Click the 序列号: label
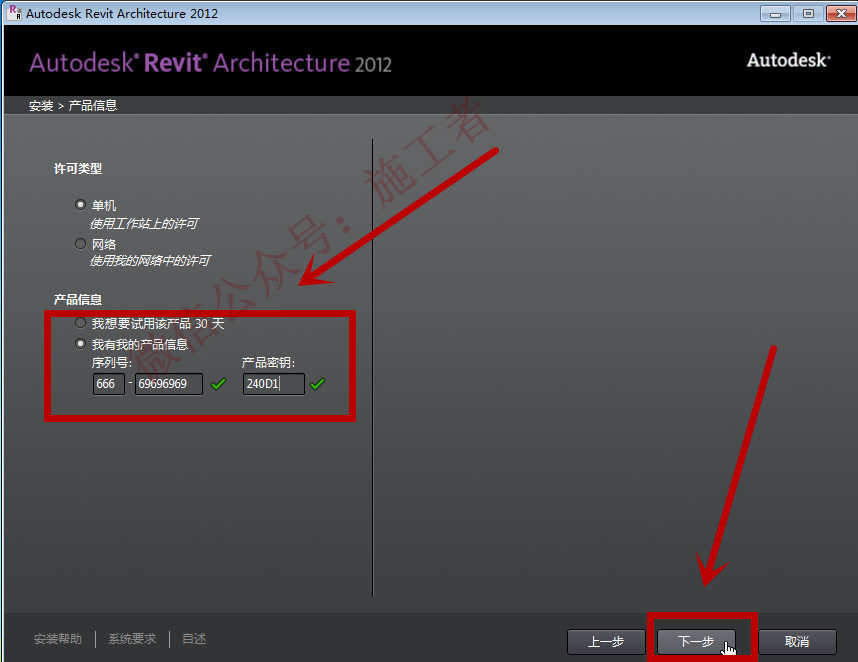This screenshot has height=662, width=858. pyautogui.click(x=112, y=363)
